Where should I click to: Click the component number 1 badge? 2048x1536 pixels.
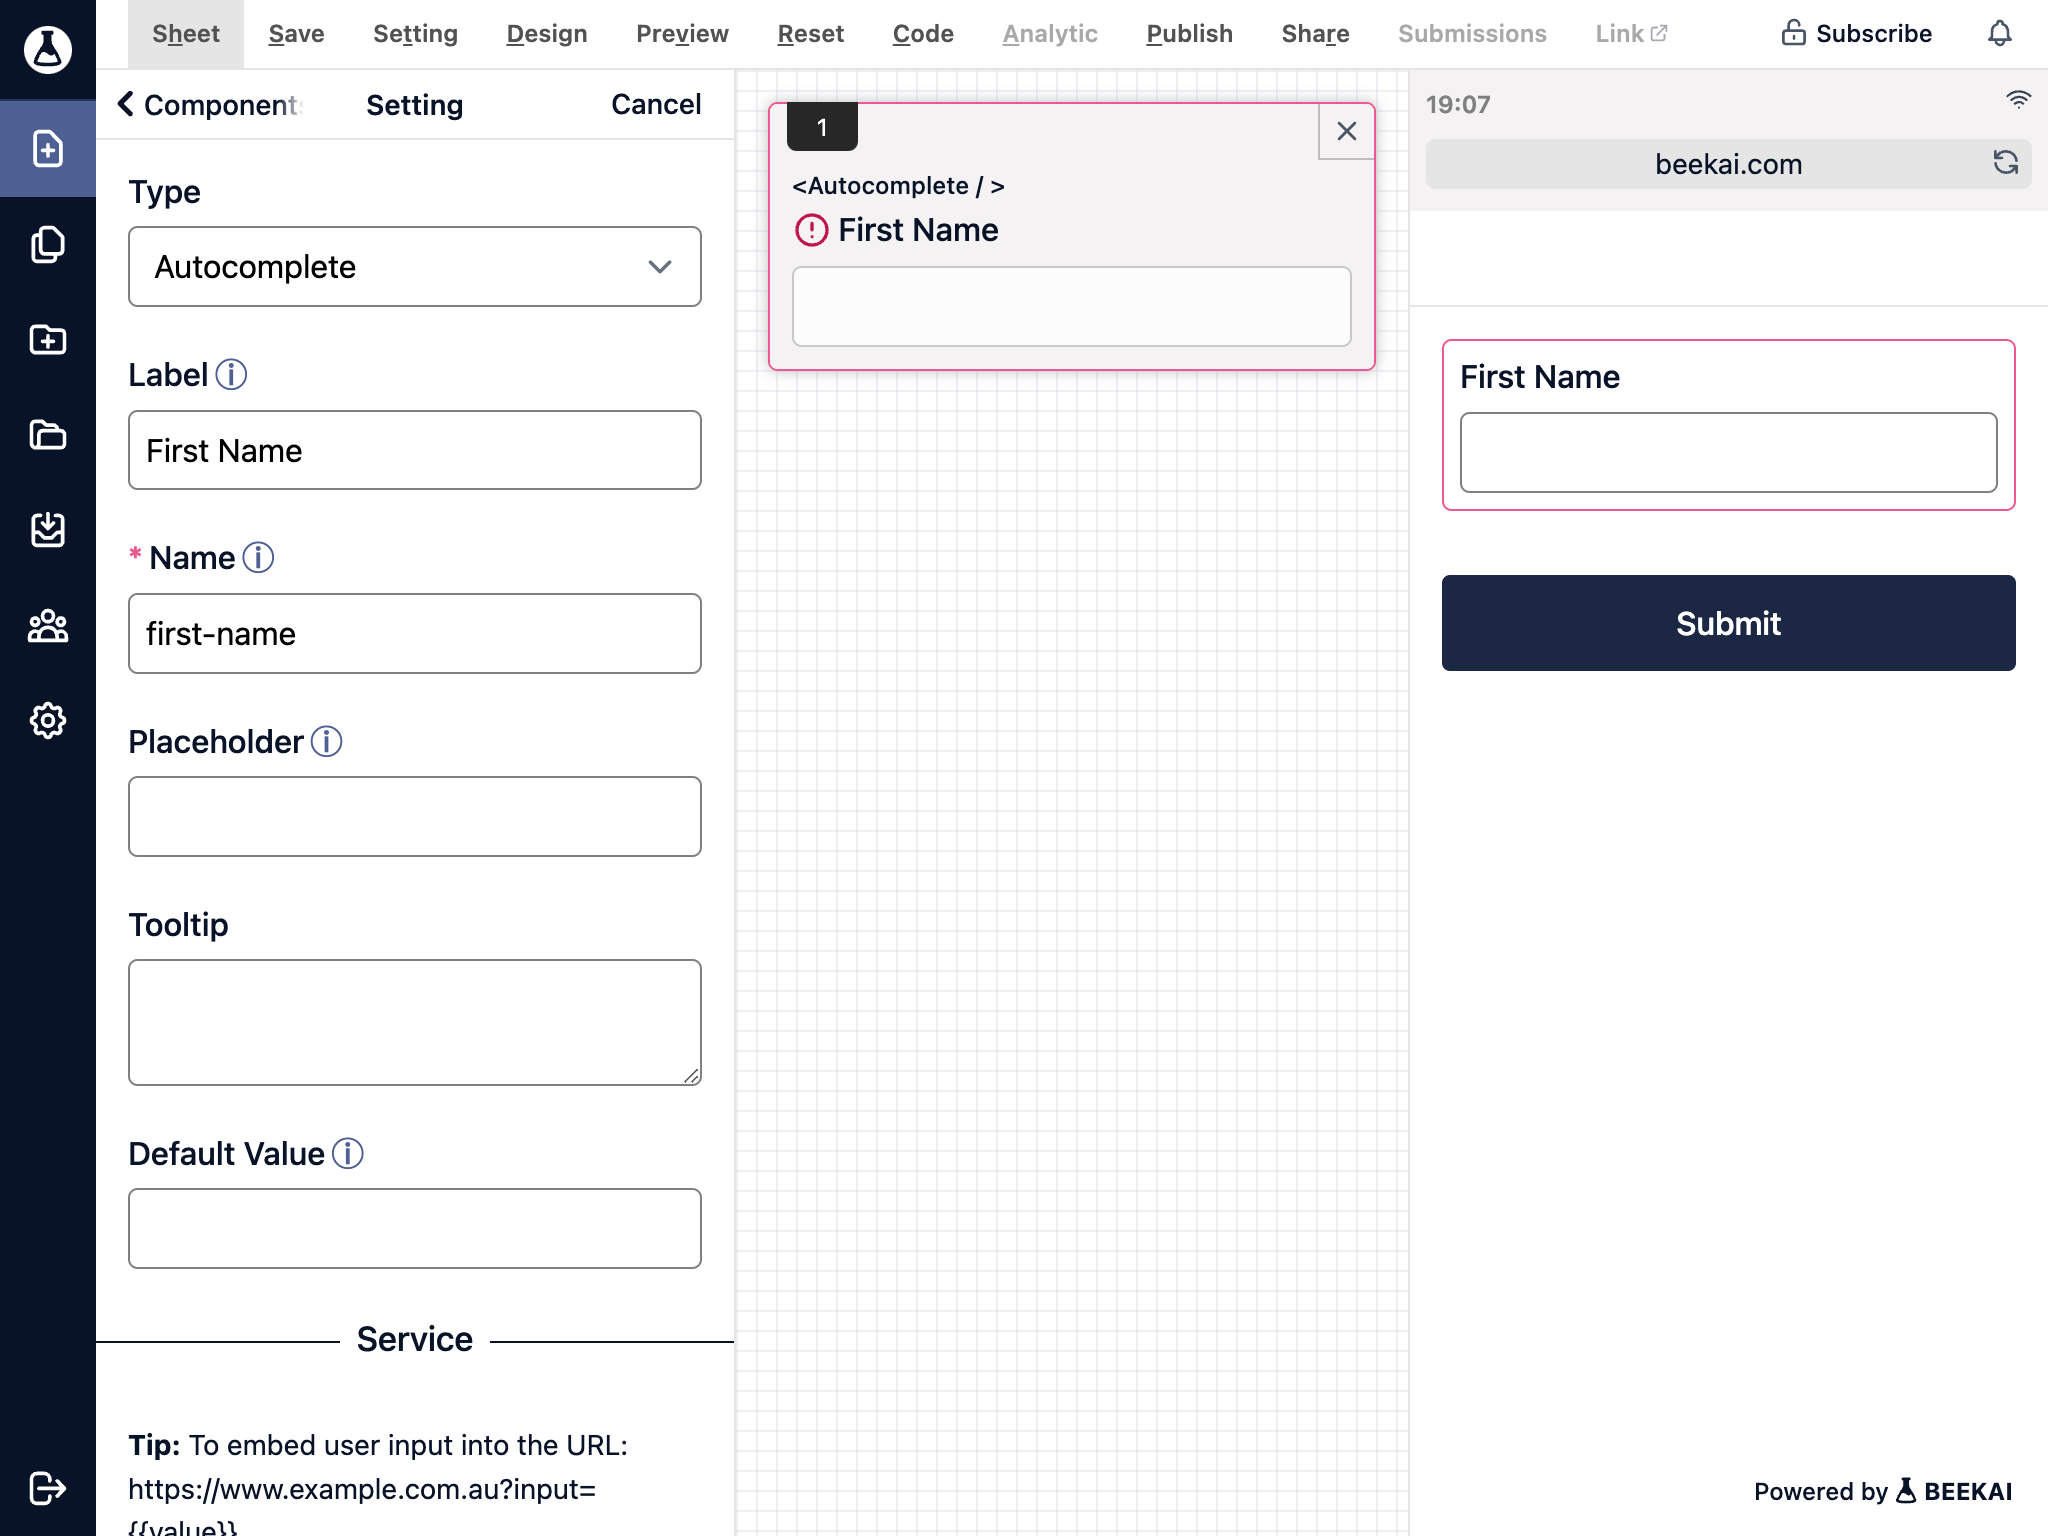822,127
